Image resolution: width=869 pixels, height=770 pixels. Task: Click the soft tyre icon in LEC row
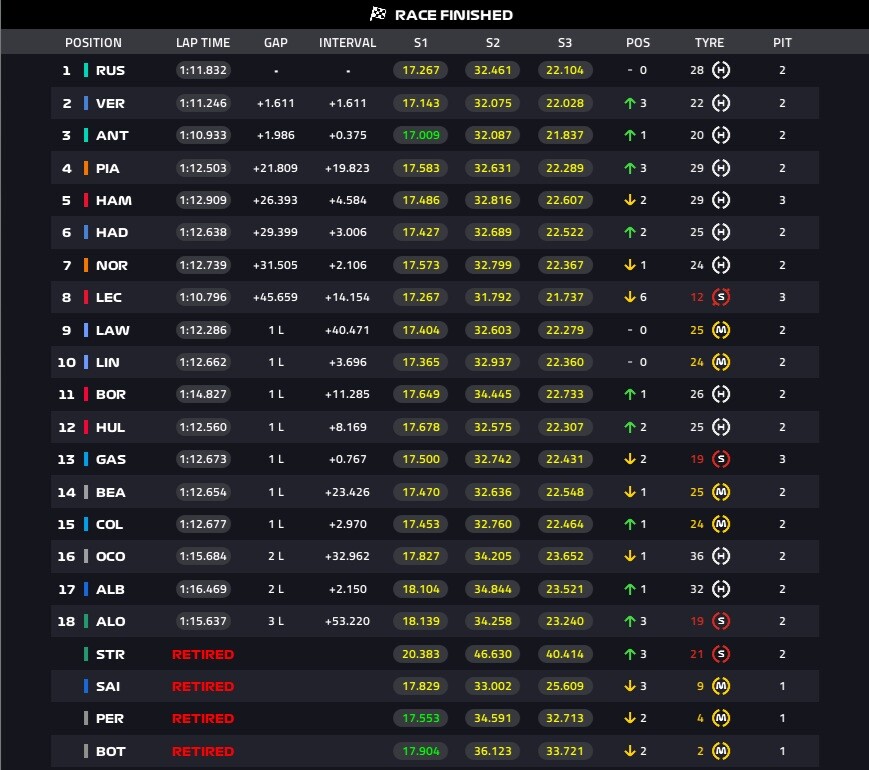(720, 297)
